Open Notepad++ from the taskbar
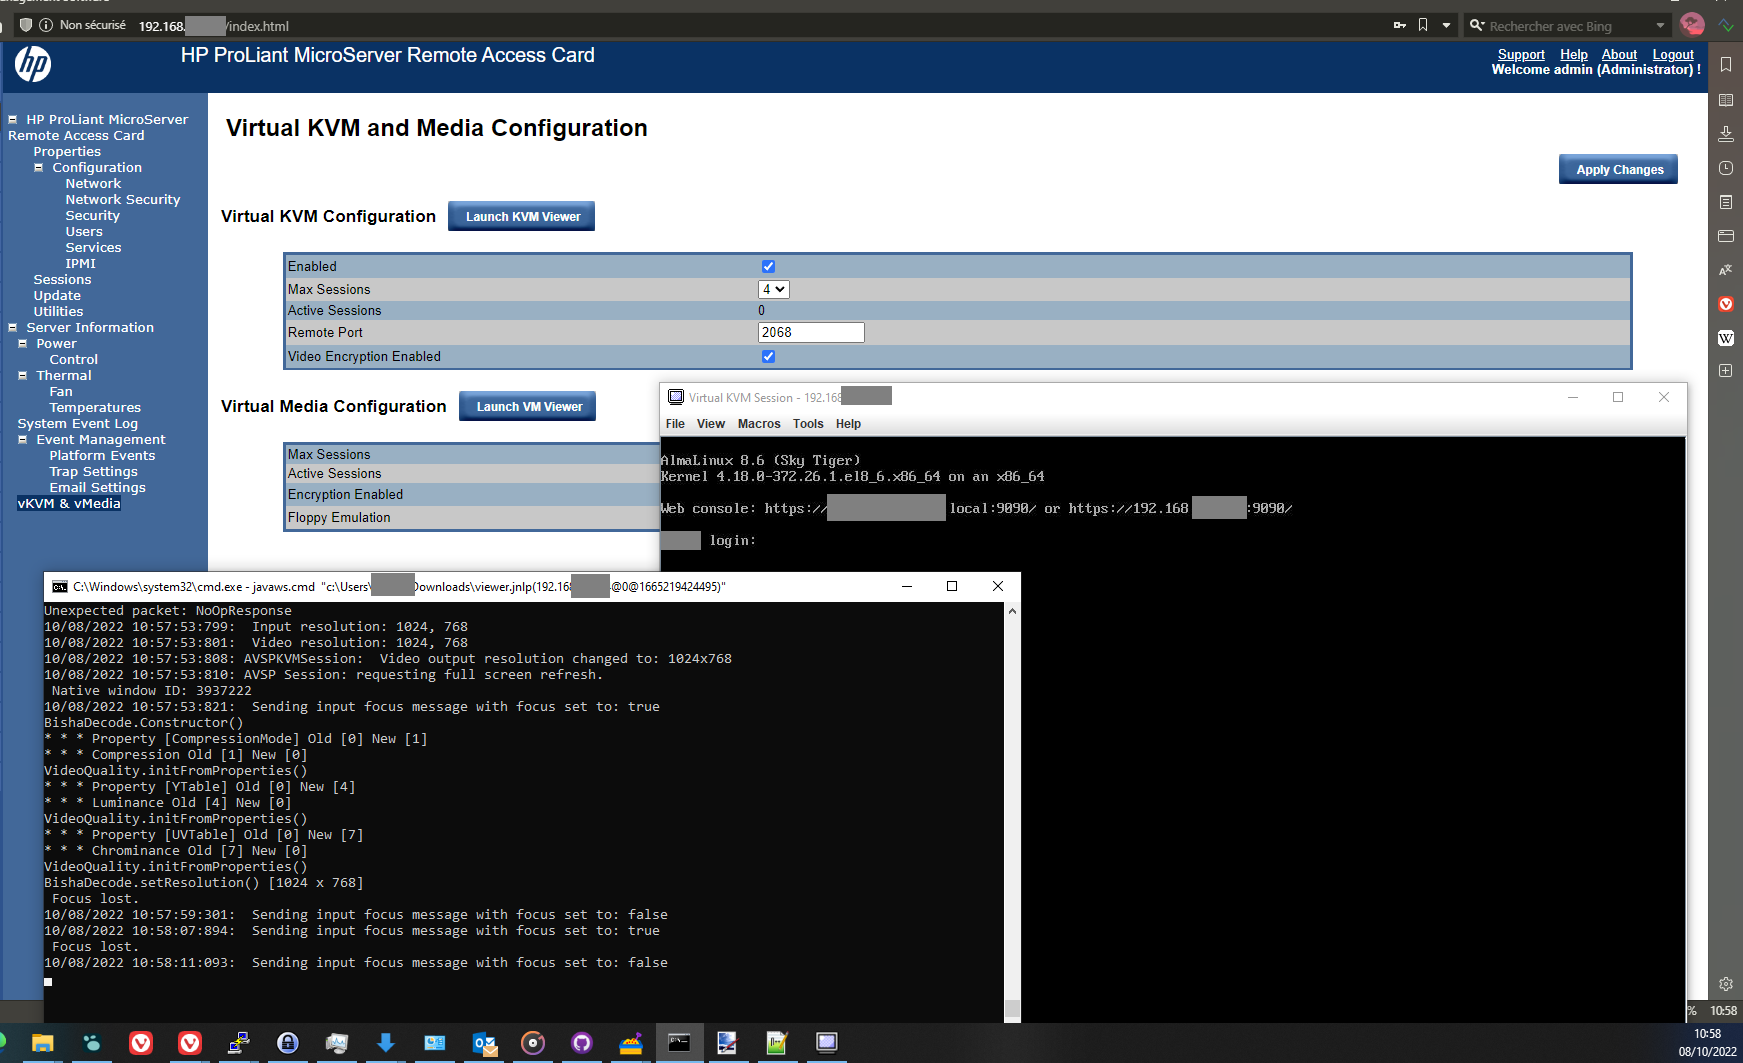The height and width of the screenshot is (1063, 1743). [x=777, y=1043]
